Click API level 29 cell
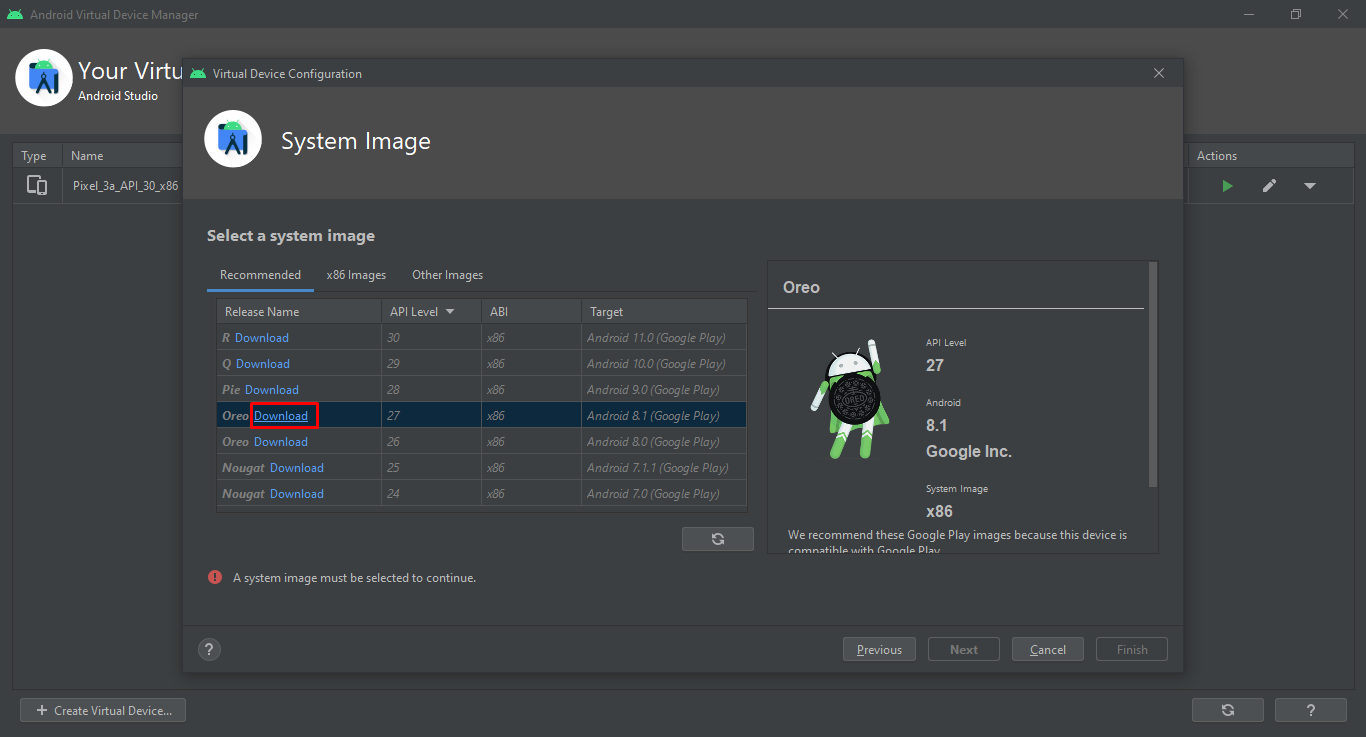 coord(431,364)
